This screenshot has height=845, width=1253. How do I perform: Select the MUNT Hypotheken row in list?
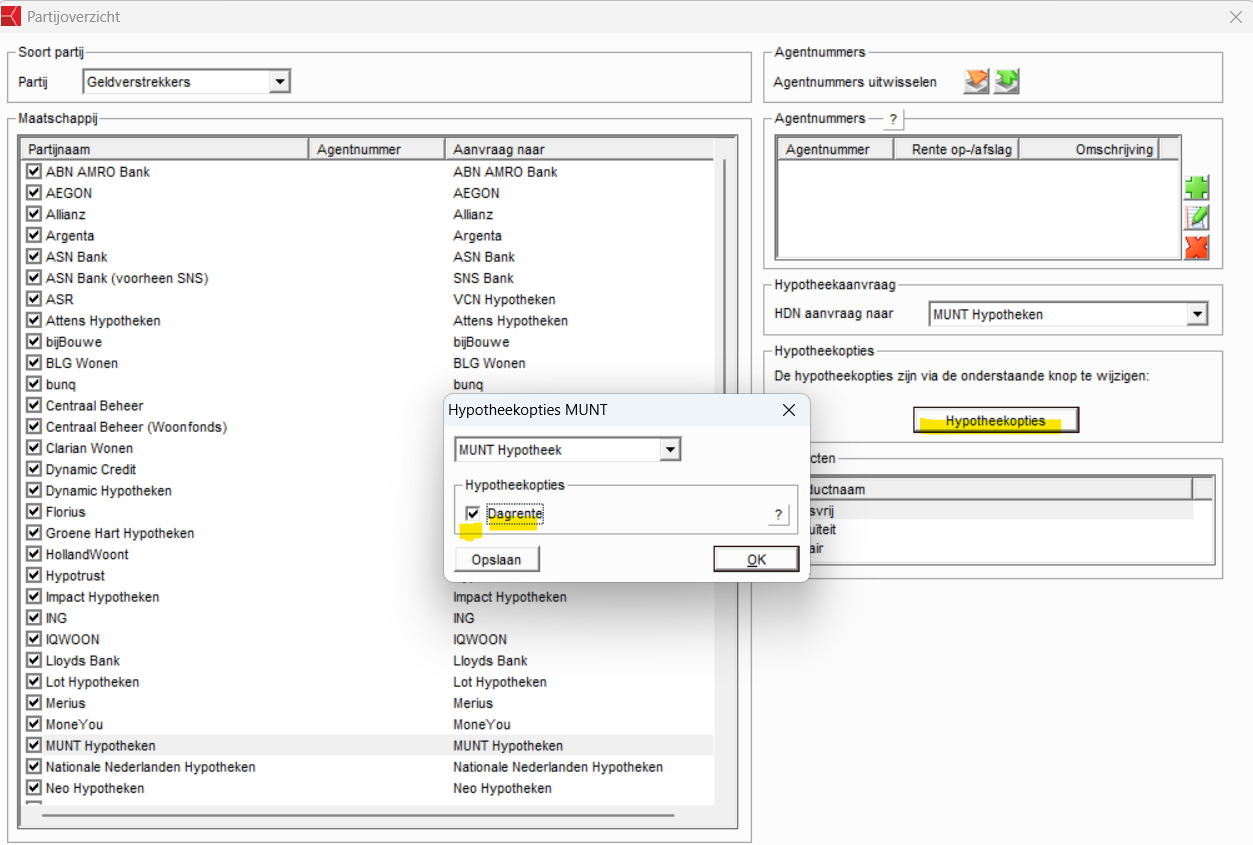pos(100,746)
